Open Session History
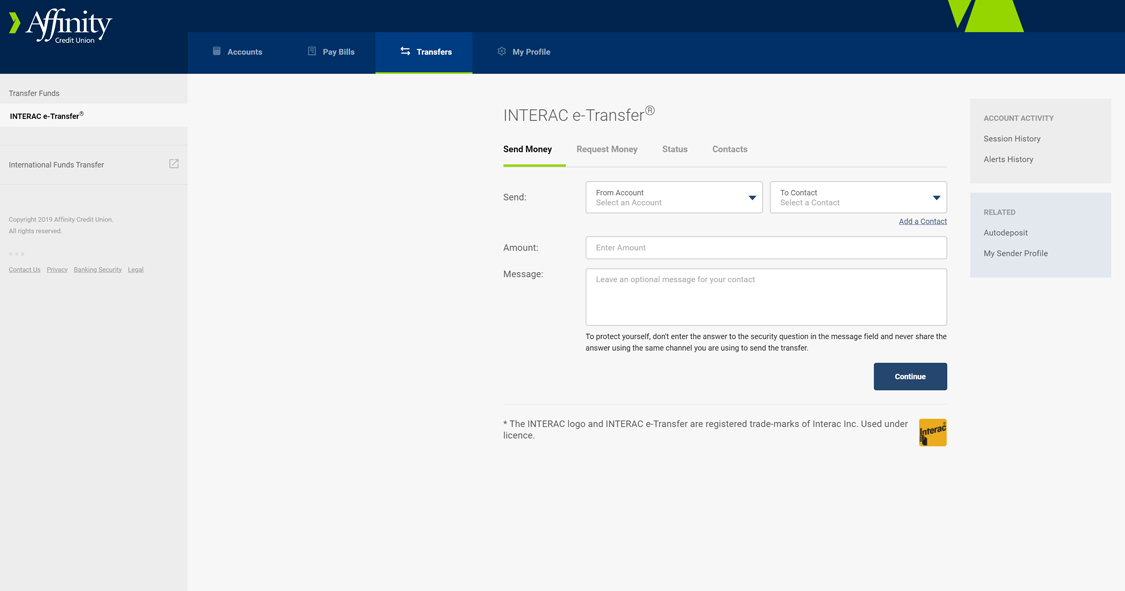Image resolution: width=1125 pixels, height=591 pixels. pyautogui.click(x=1012, y=138)
